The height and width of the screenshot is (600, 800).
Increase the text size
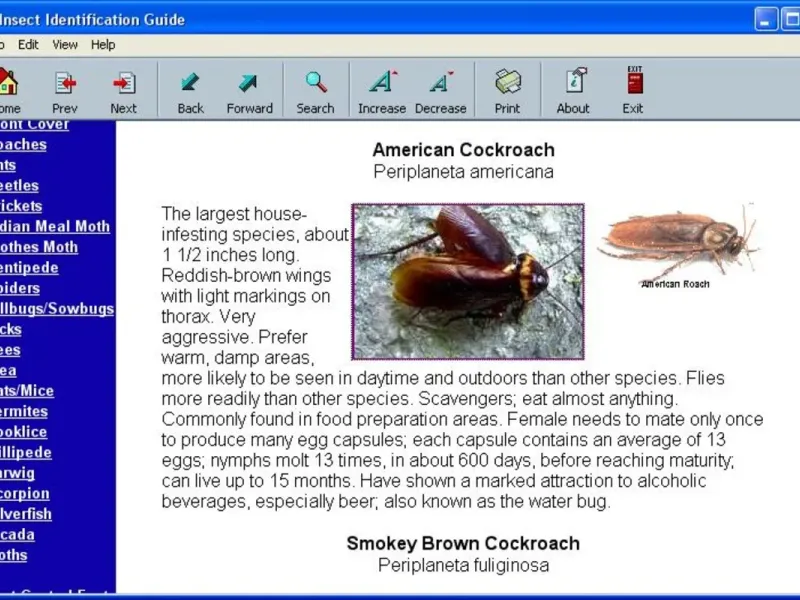click(382, 90)
